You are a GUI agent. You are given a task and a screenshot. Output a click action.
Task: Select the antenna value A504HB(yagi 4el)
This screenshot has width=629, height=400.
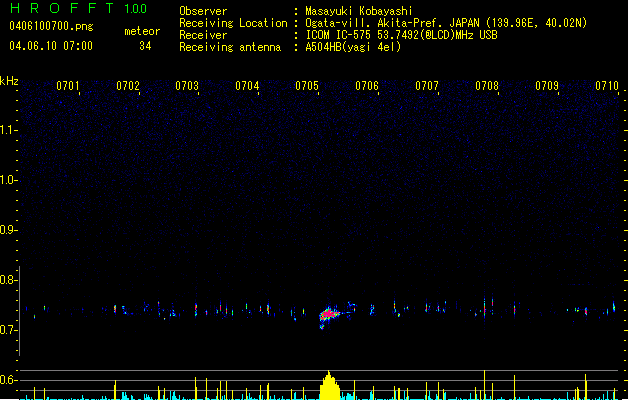pos(353,47)
